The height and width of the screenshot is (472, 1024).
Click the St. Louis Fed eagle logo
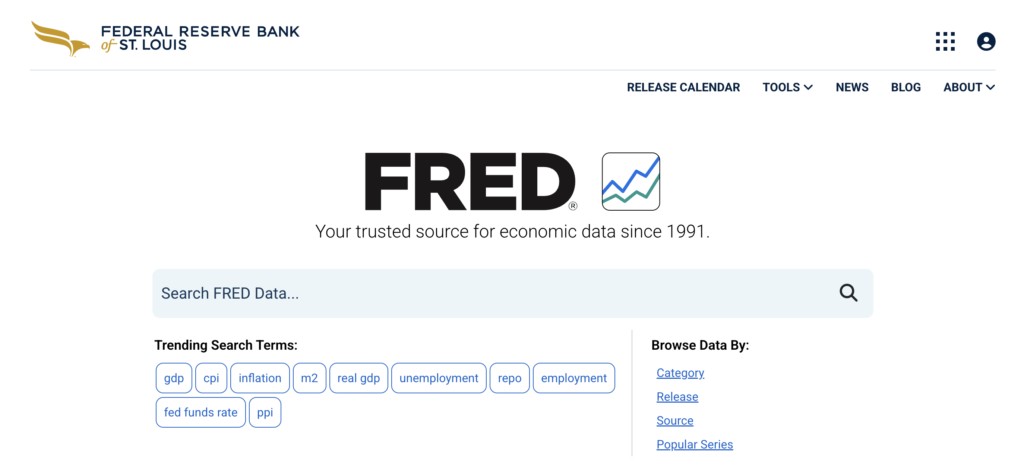[x=60, y=39]
